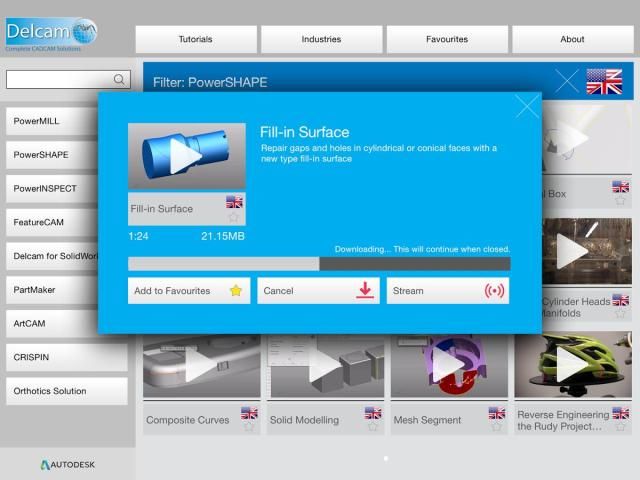The image size is (640, 480).
Task: Play the Fill-in Surface video thumbnail
Action: (187, 157)
